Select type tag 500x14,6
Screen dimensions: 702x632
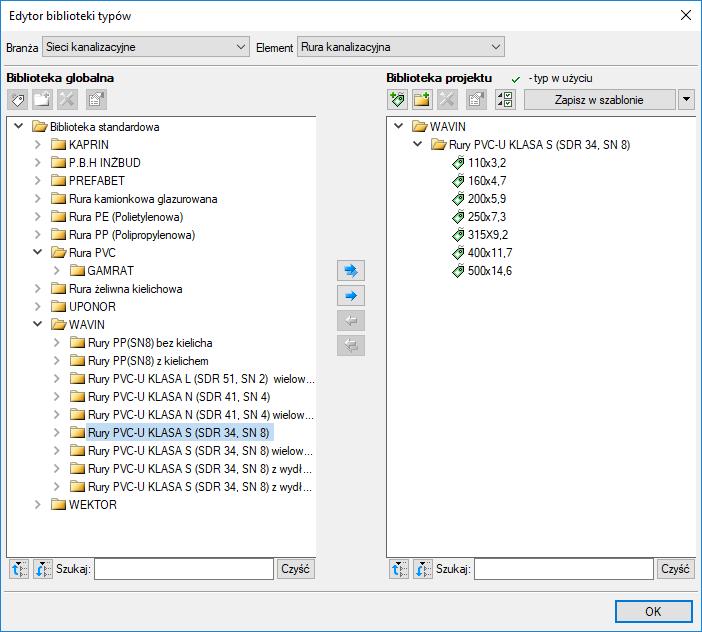tap(482, 271)
